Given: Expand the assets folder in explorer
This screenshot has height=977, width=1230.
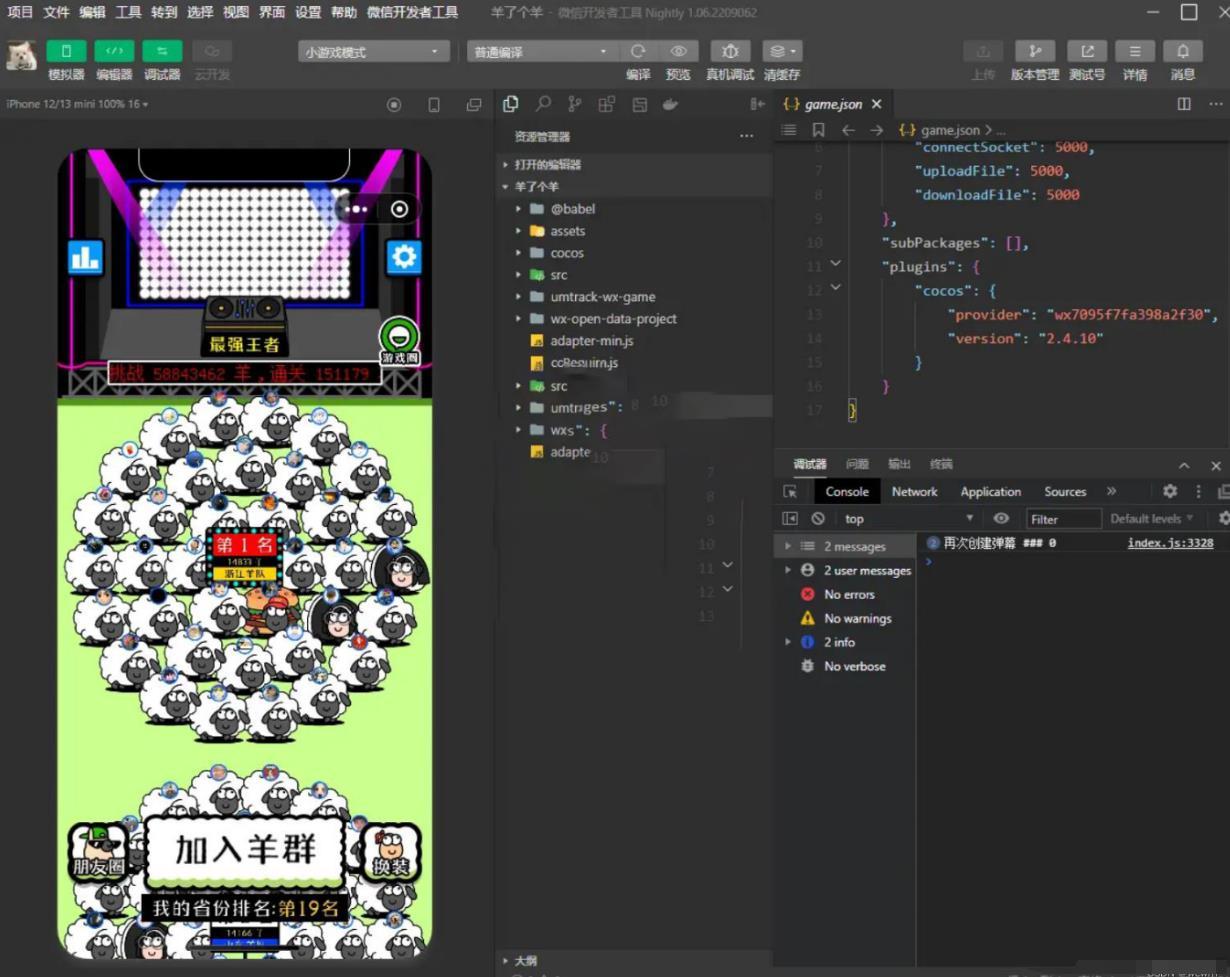Looking at the screenshot, I should pyautogui.click(x=567, y=231).
